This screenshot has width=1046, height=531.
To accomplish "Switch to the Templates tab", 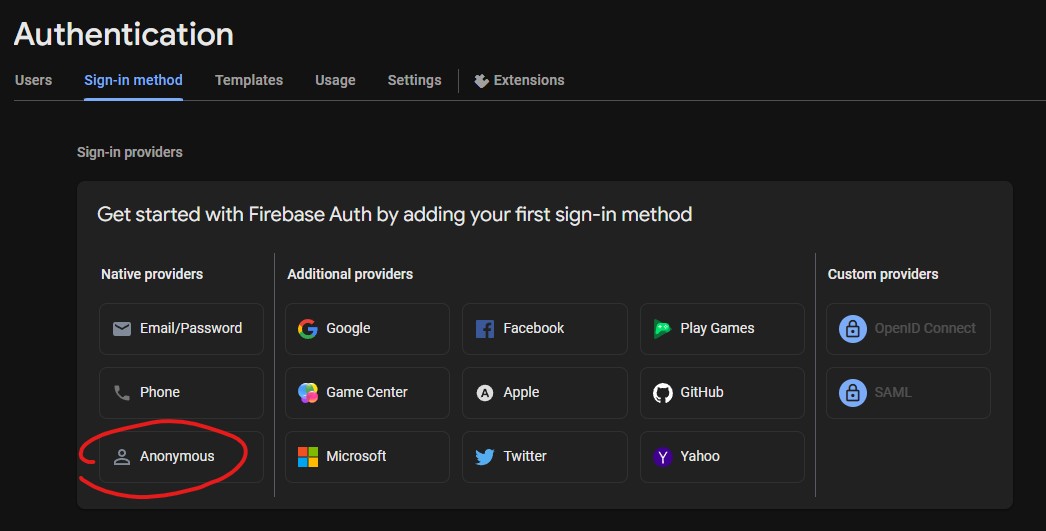I will [249, 80].
